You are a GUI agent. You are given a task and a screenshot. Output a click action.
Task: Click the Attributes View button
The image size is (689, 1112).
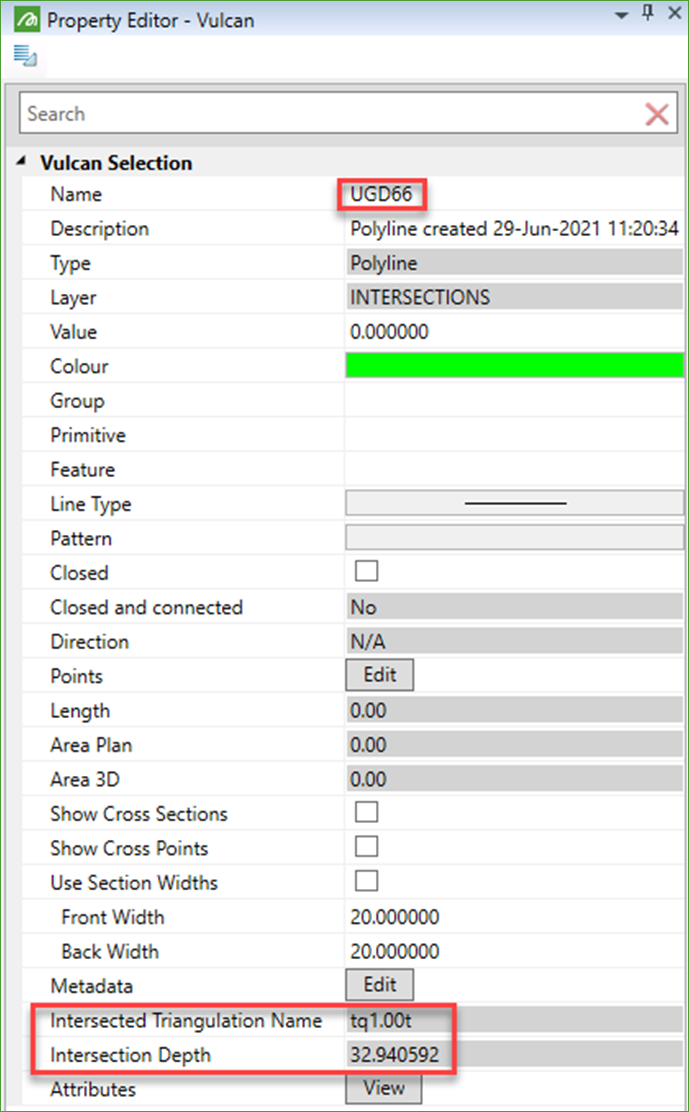384,1088
